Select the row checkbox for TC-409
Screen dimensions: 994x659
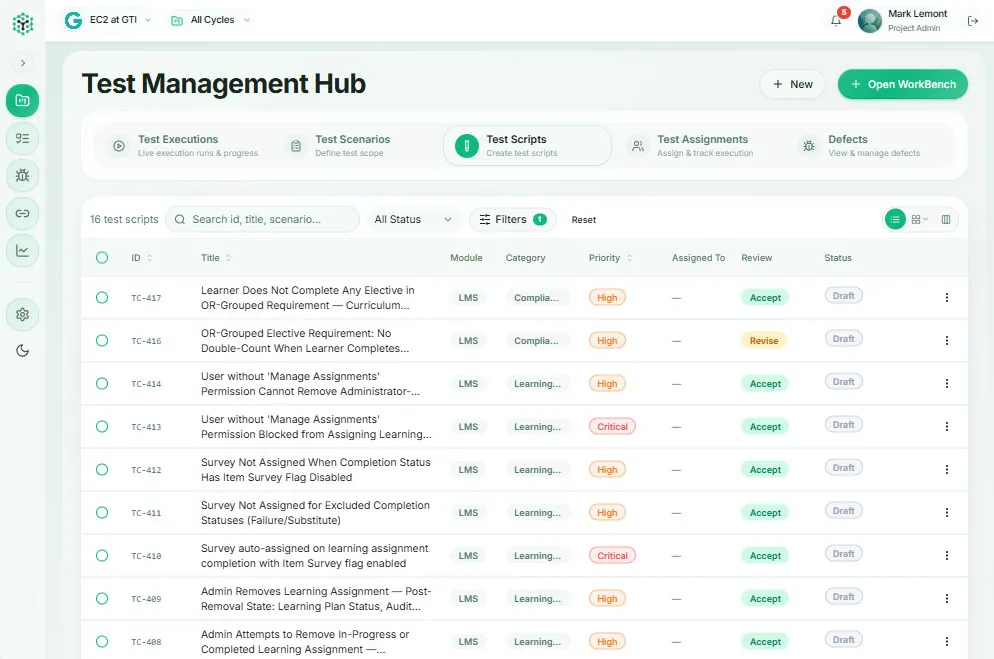102,598
